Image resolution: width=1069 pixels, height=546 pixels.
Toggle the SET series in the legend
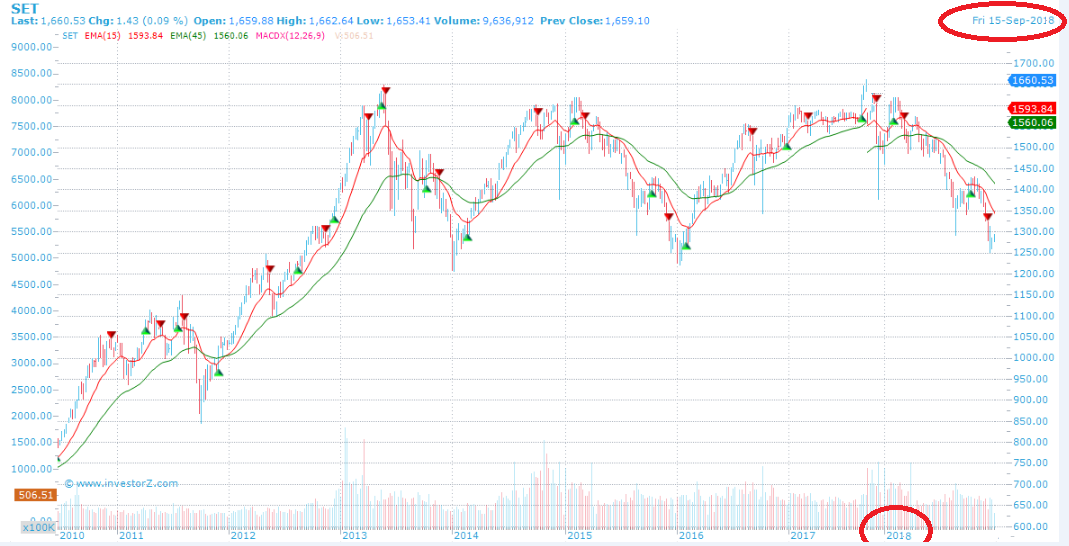pos(70,35)
